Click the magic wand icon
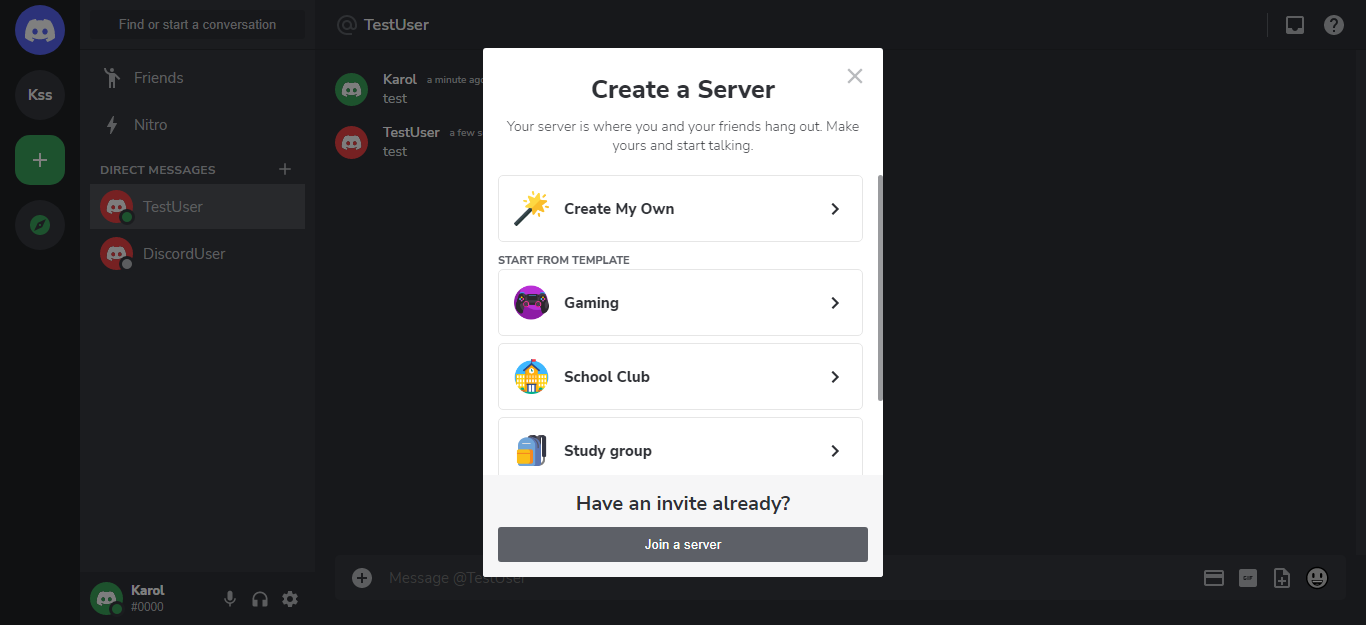The image size is (1366, 625). (x=531, y=209)
